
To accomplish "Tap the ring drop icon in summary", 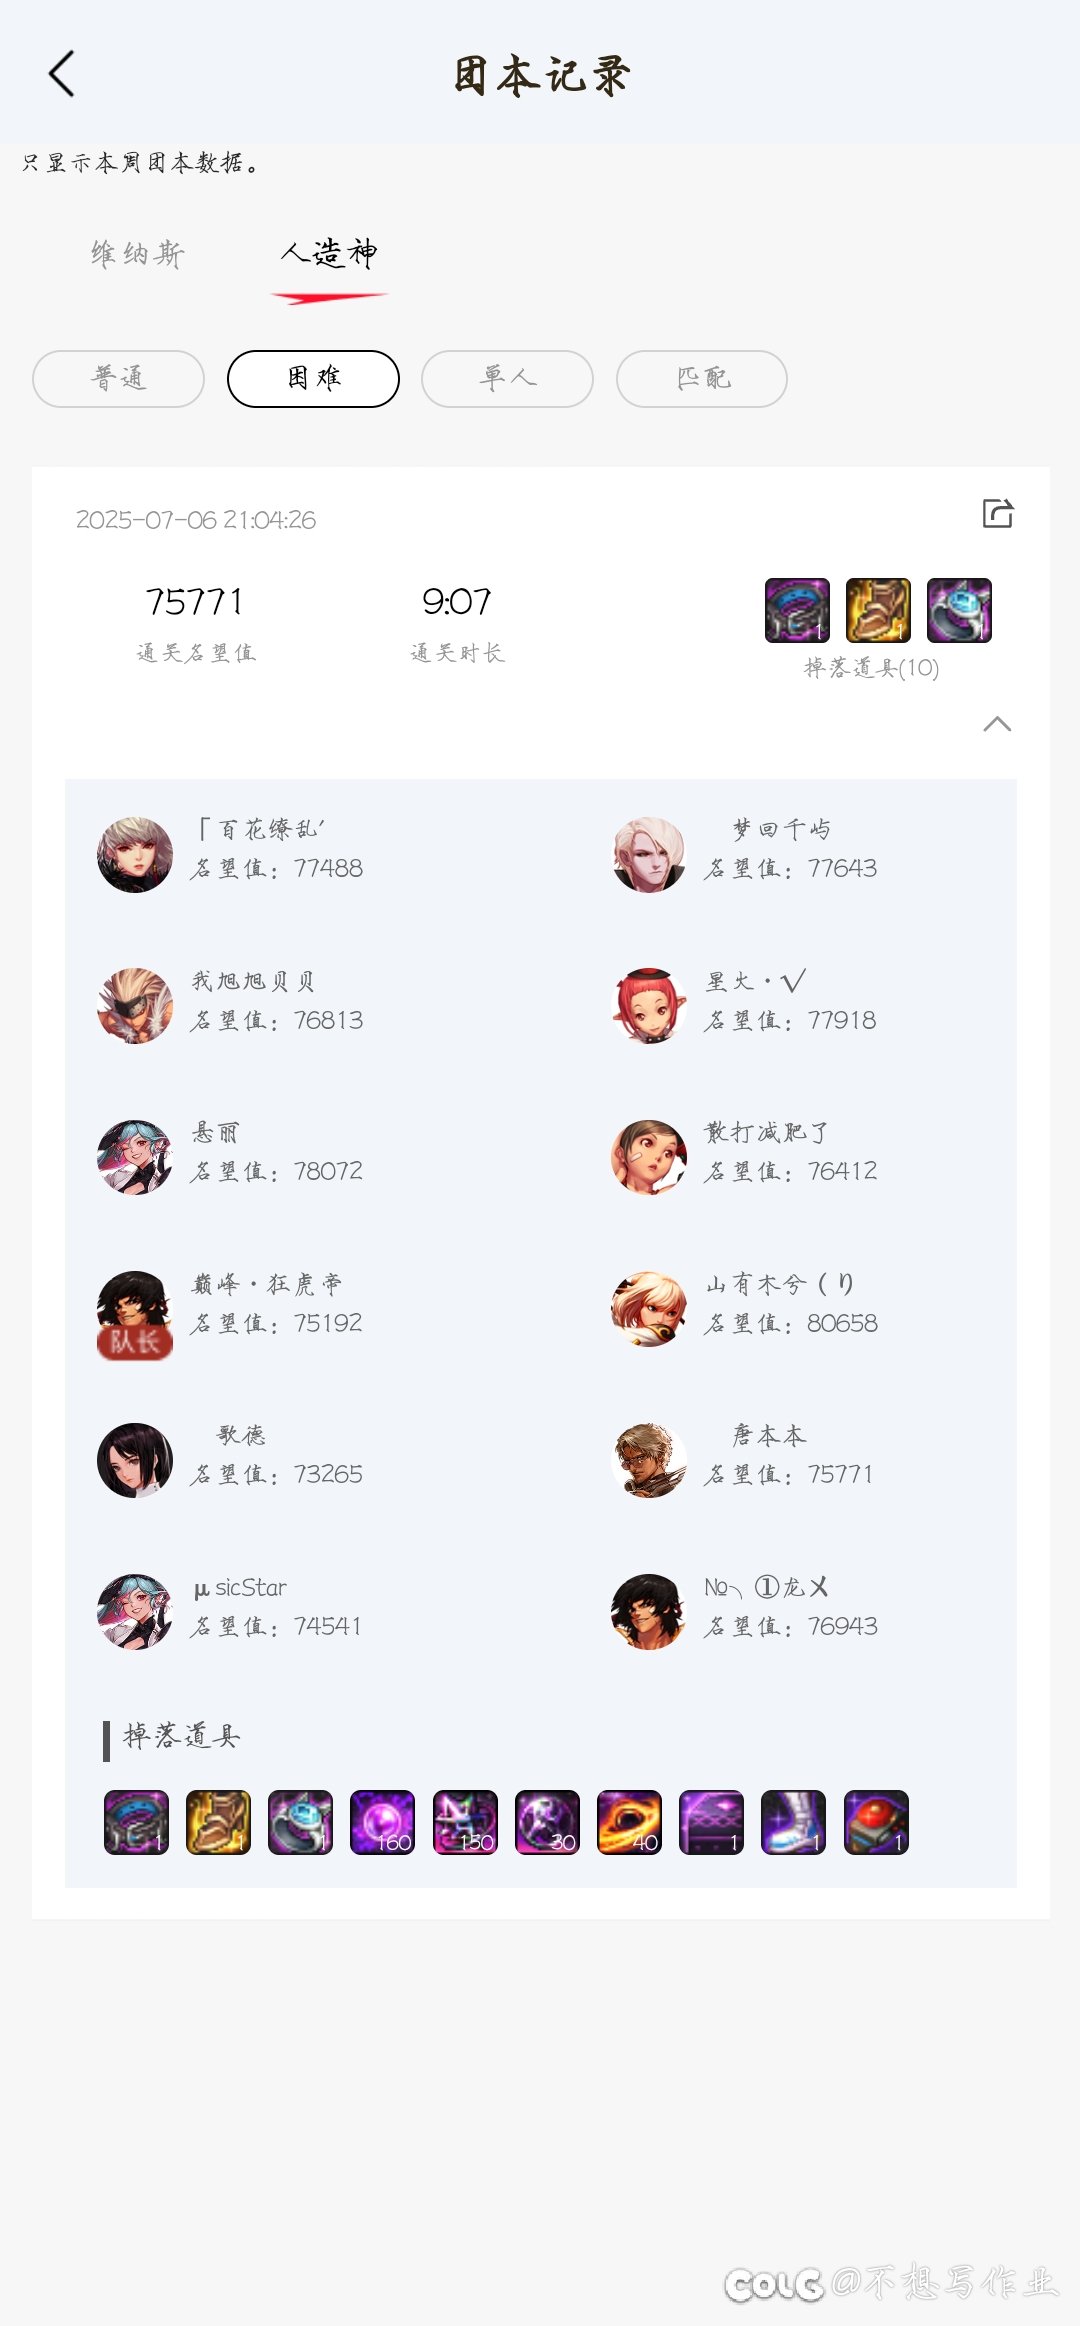I will point(959,610).
